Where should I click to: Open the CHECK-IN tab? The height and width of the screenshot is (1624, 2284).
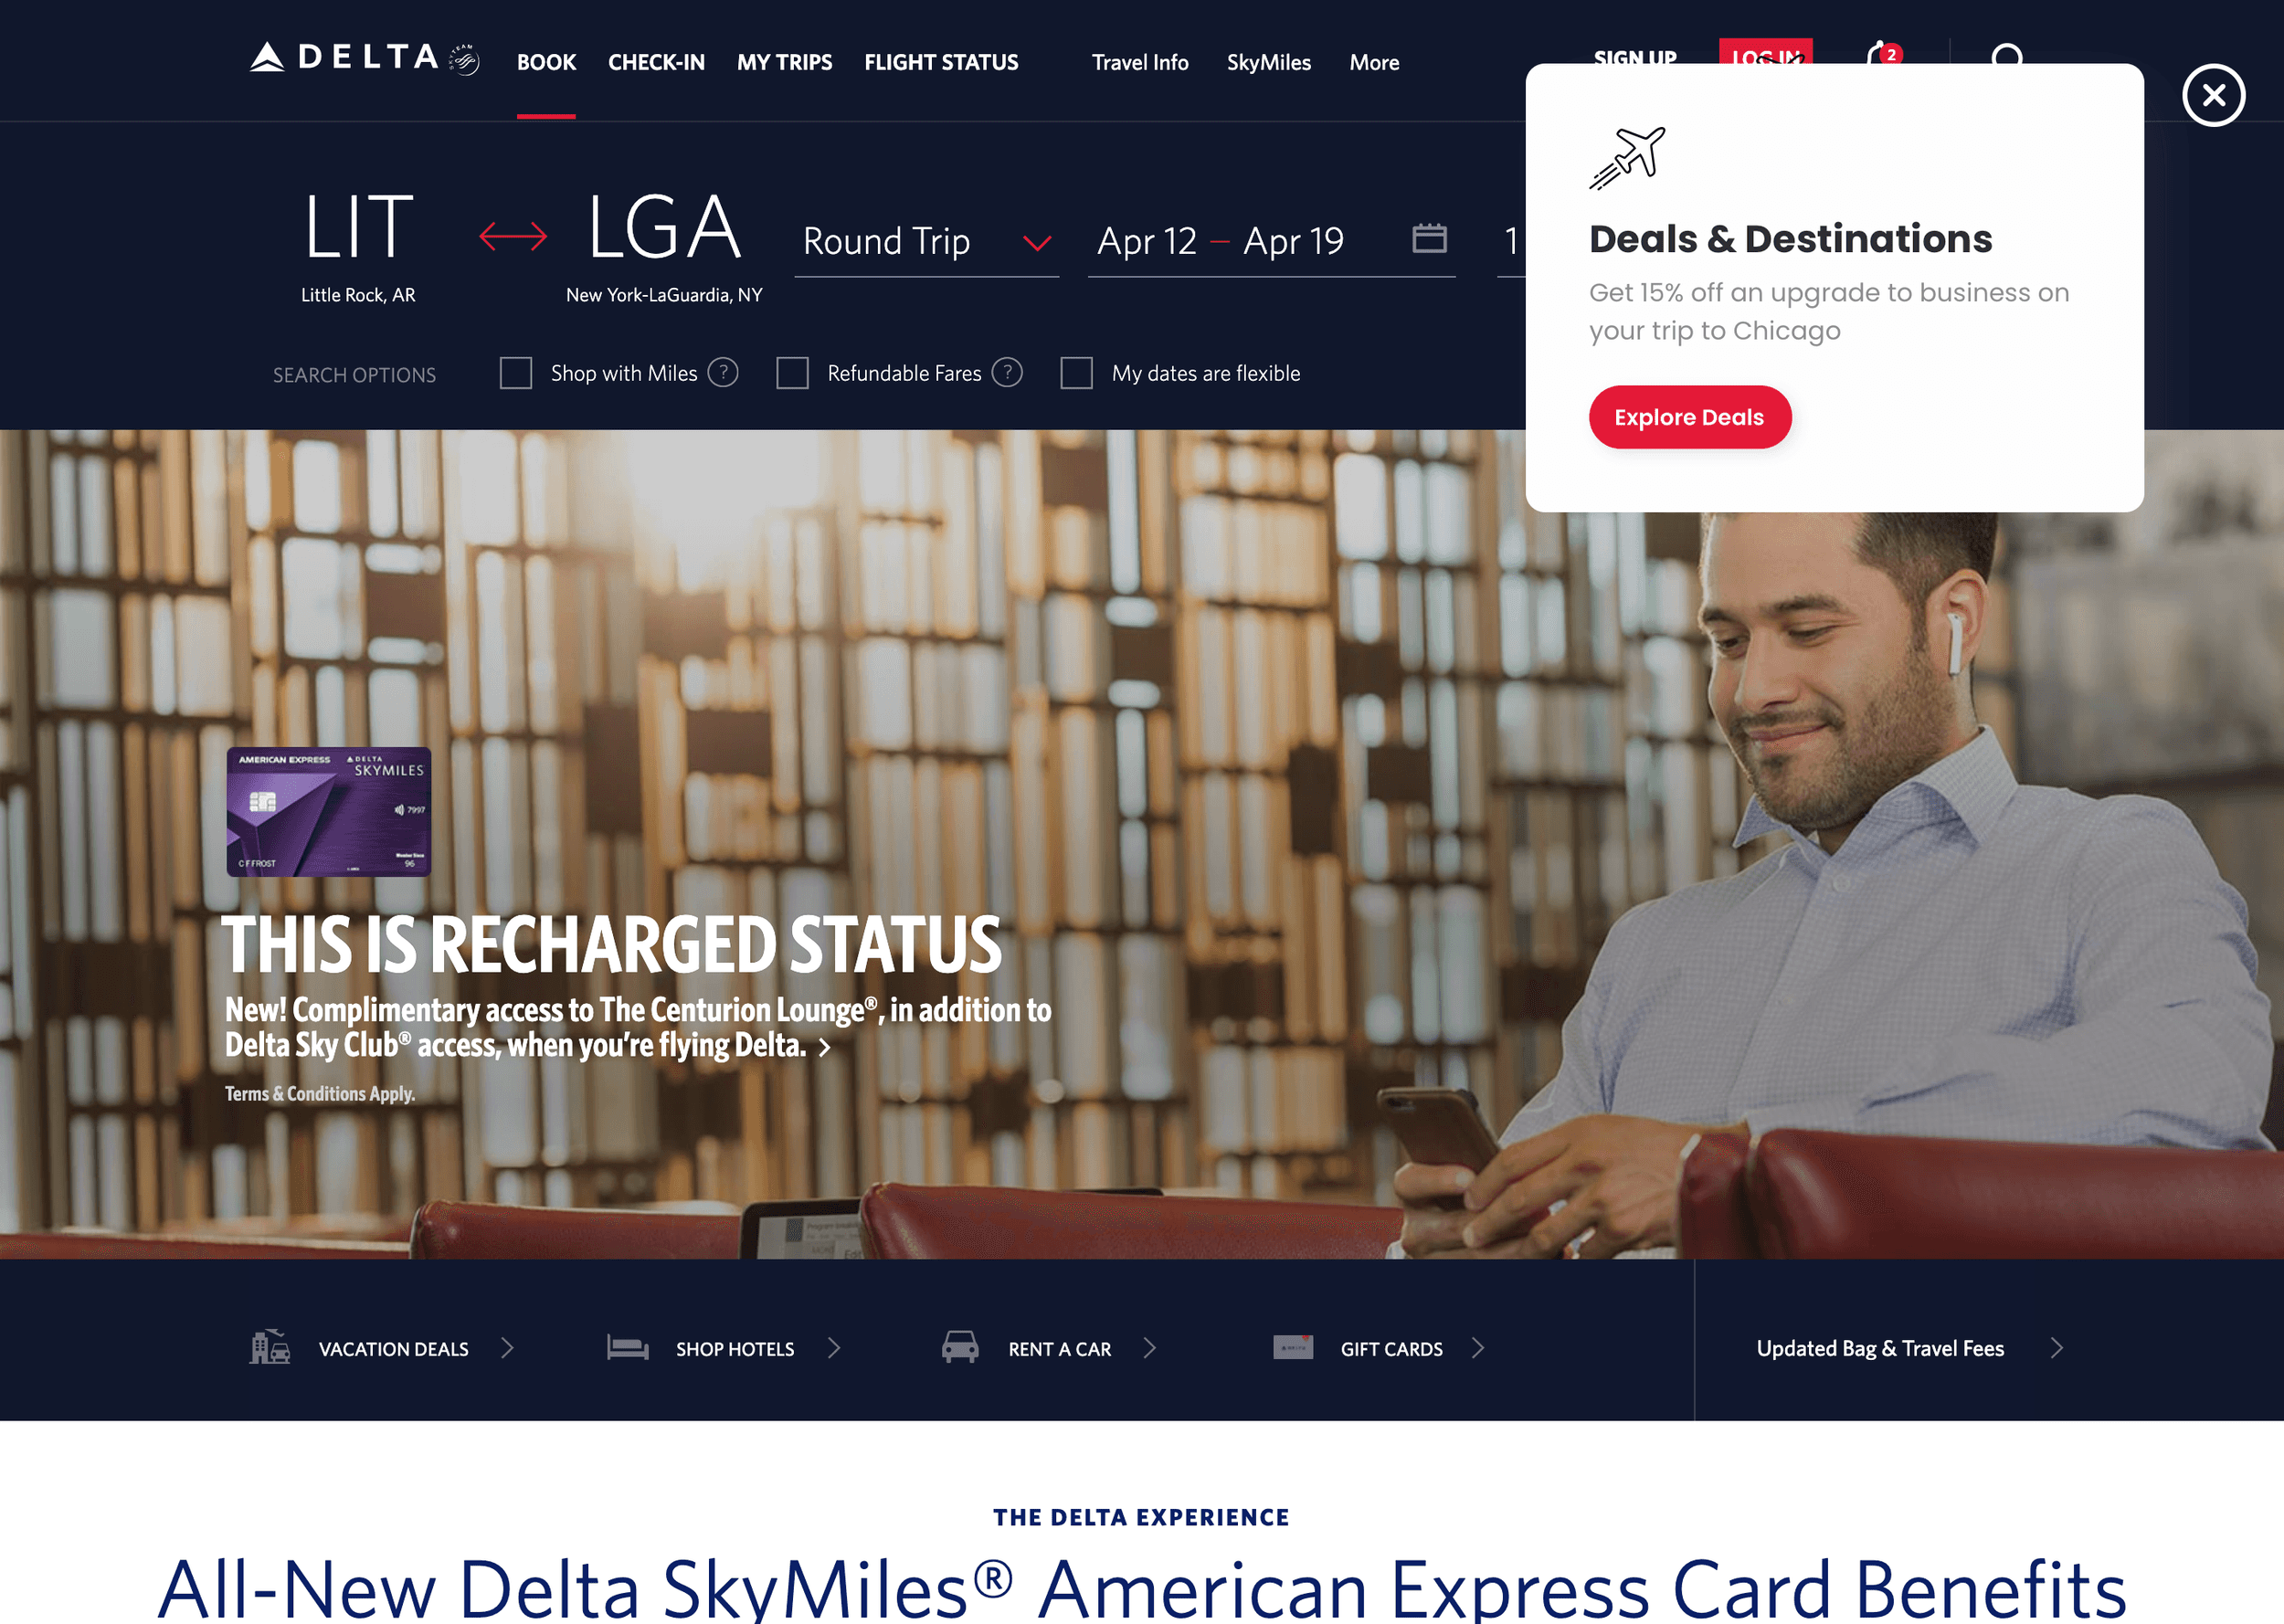point(656,62)
